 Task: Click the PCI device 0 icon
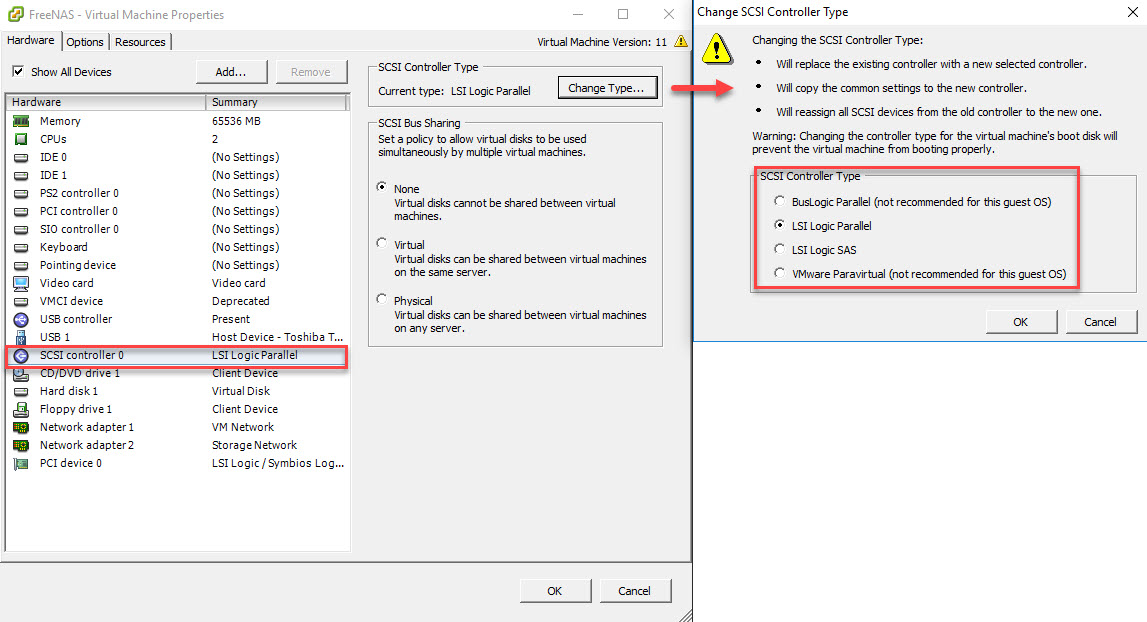21,463
